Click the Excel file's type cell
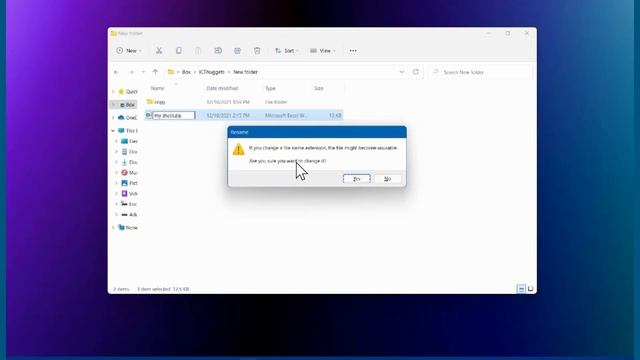Viewport: 640px width, 360px height. pos(286,116)
